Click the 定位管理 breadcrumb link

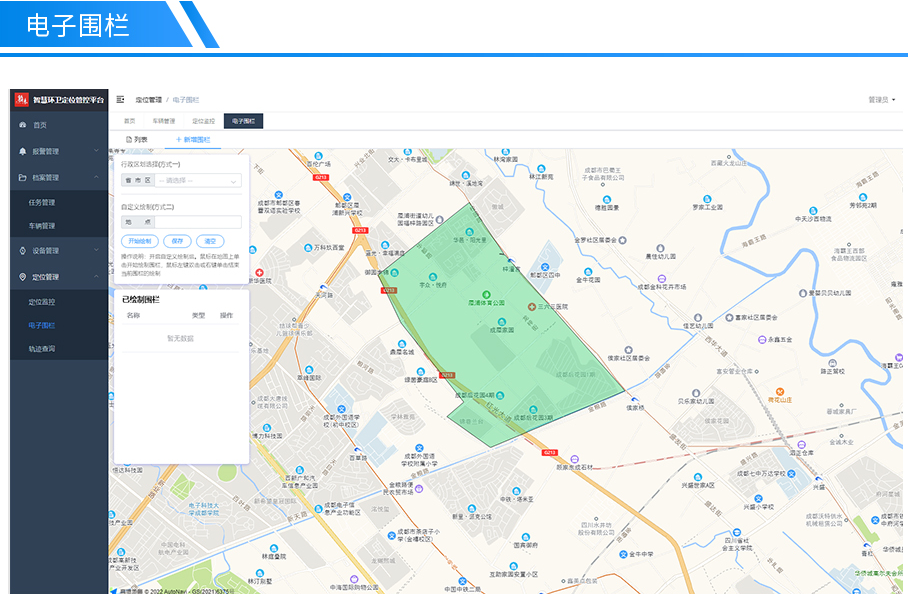pos(149,100)
